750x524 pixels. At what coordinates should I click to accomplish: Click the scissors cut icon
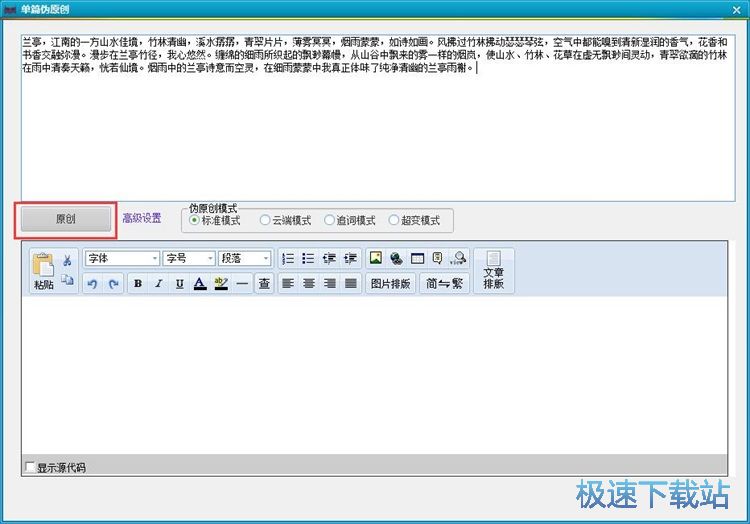[67, 261]
